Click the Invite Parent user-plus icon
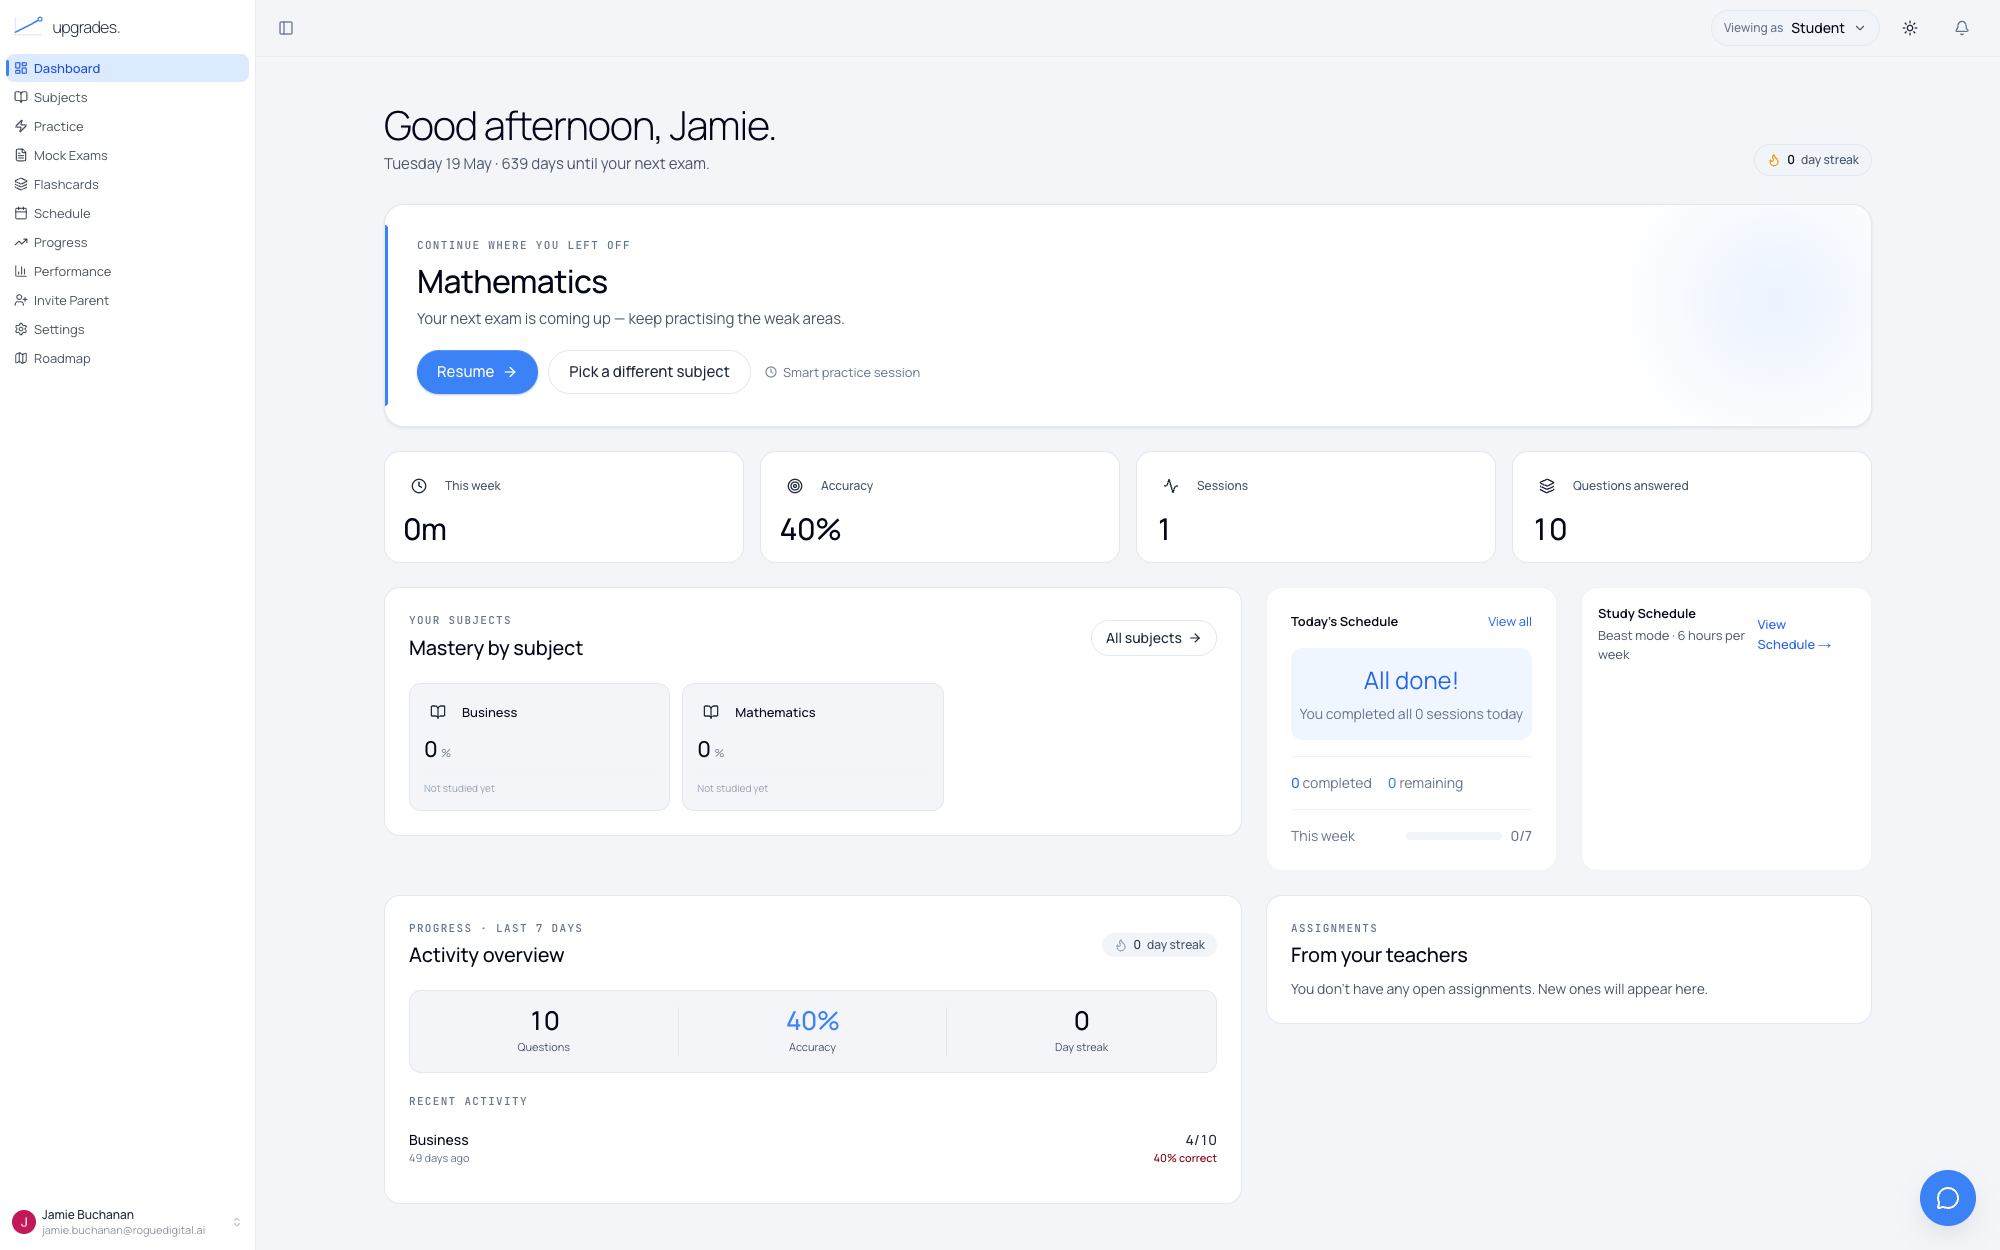The width and height of the screenshot is (2000, 1250). pyautogui.click(x=21, y=300)
